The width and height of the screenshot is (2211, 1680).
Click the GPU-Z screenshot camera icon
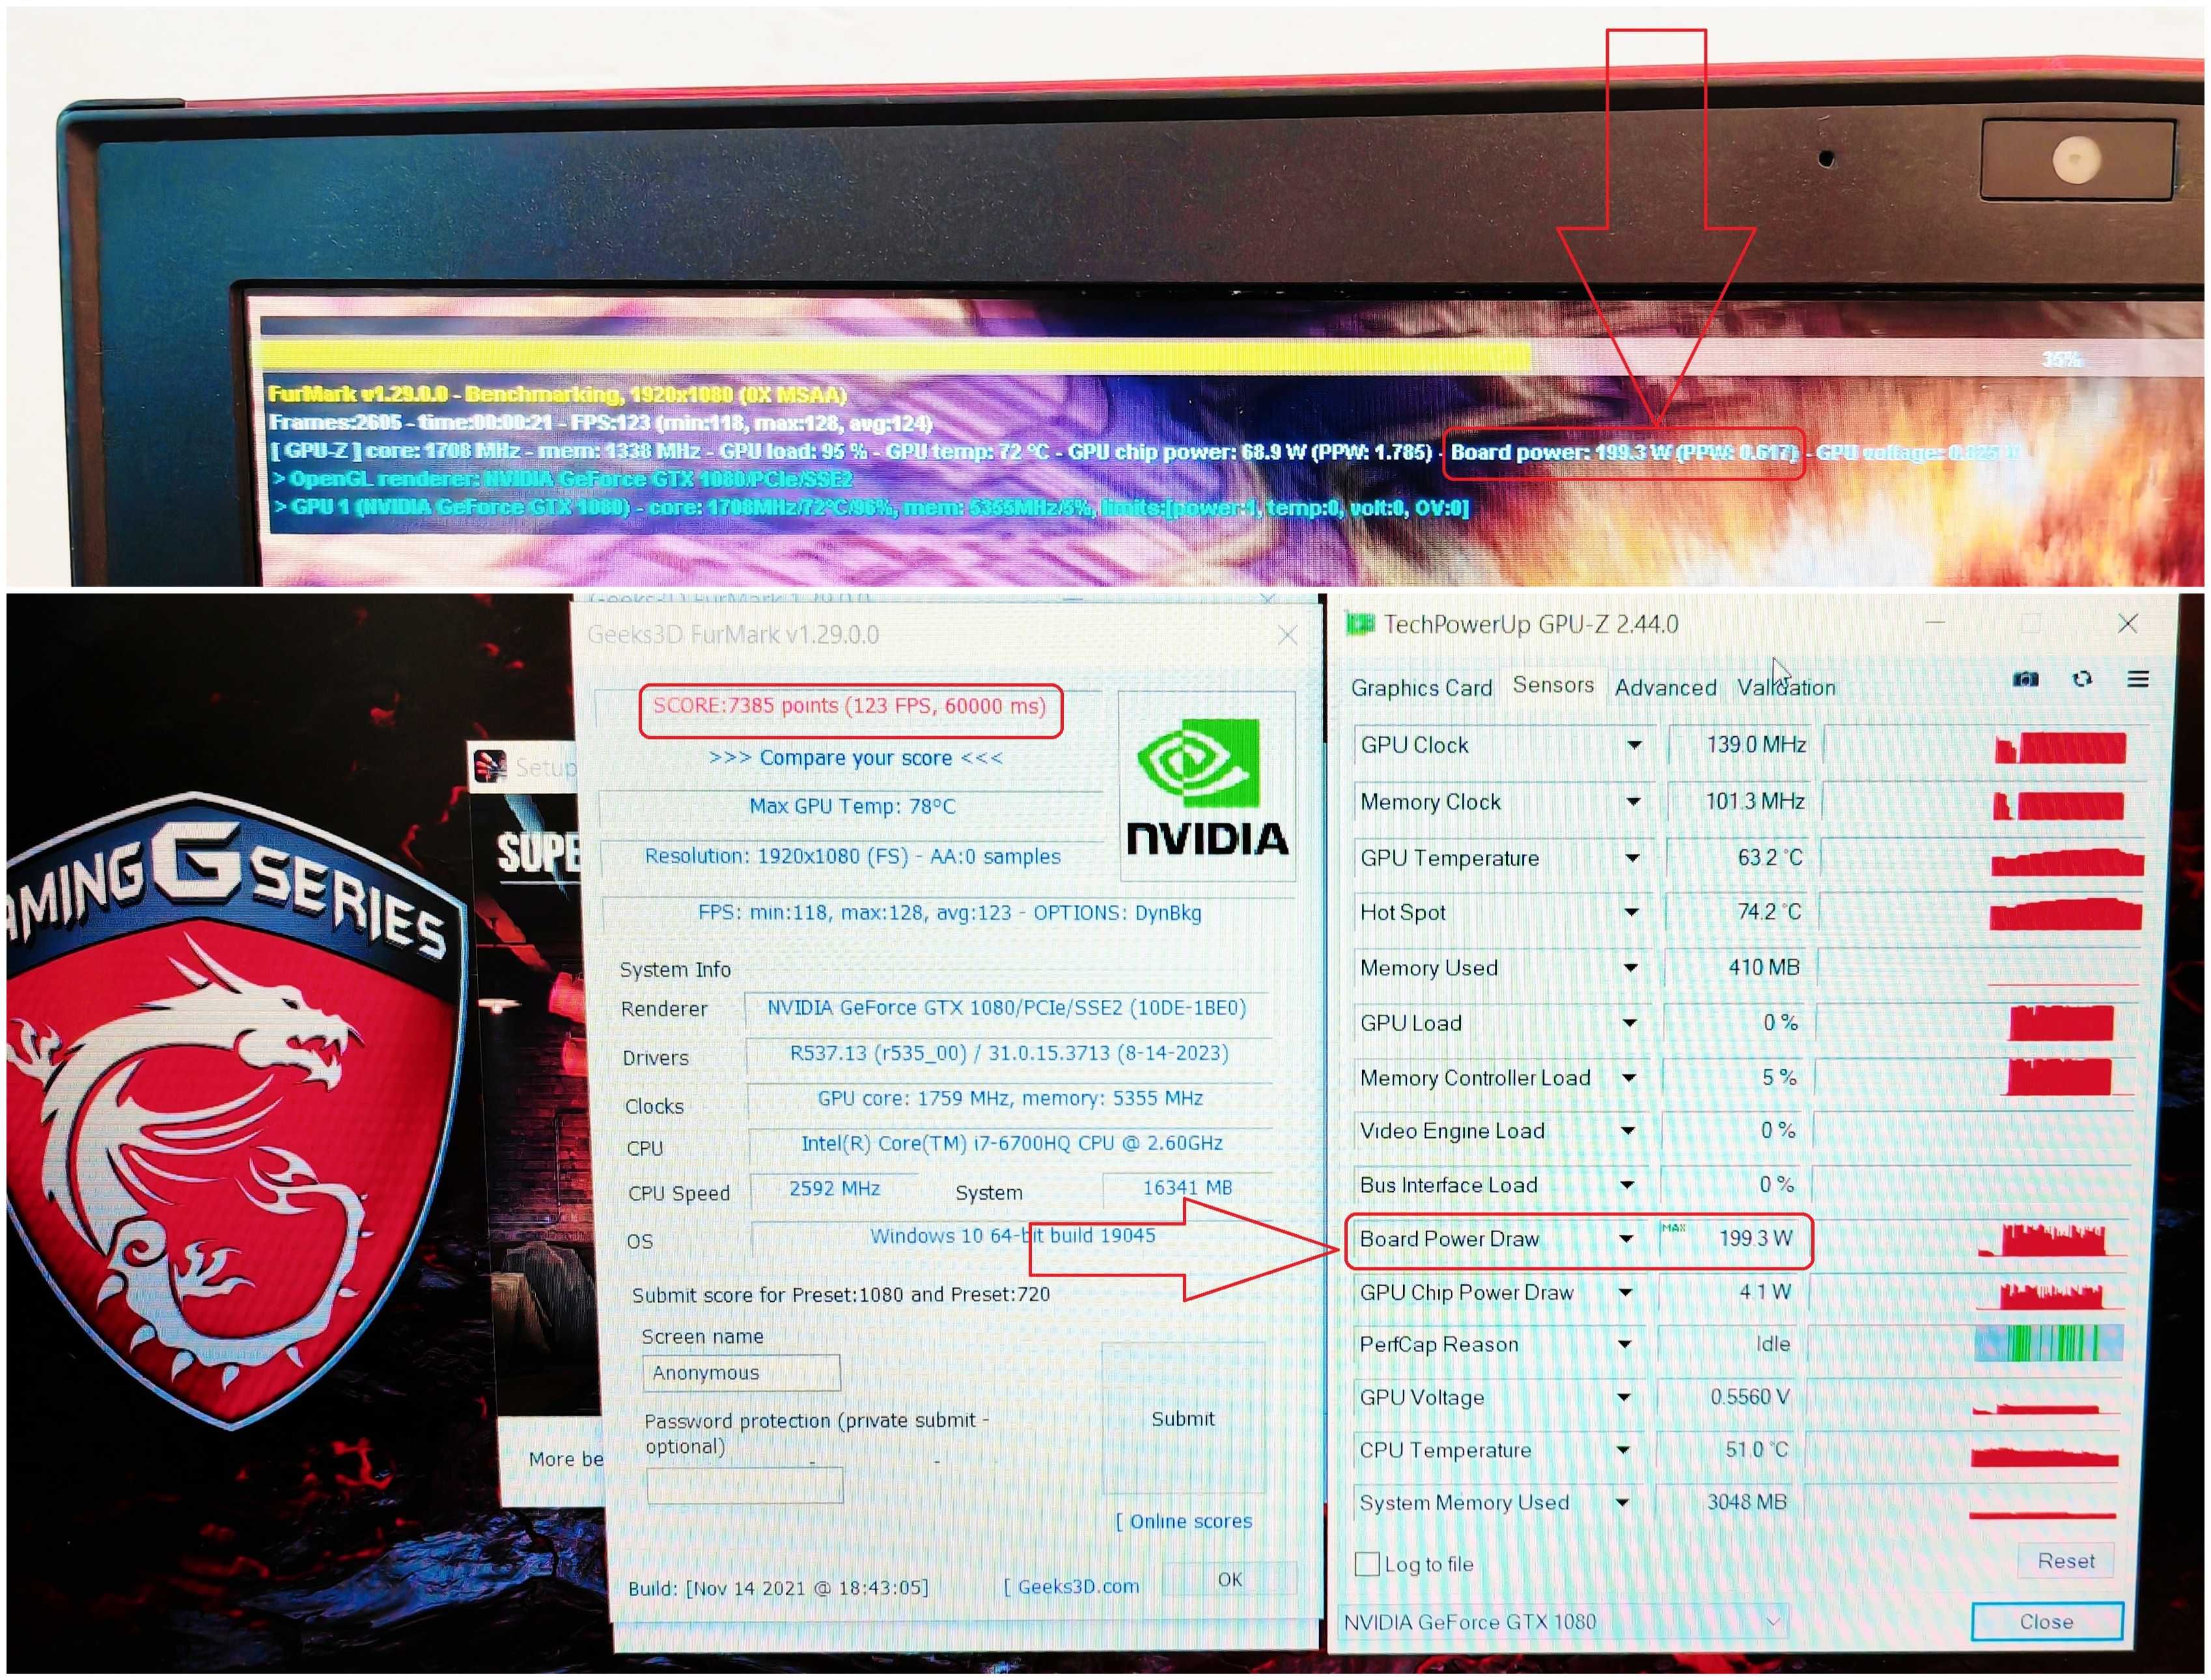tap(2025, 679)
